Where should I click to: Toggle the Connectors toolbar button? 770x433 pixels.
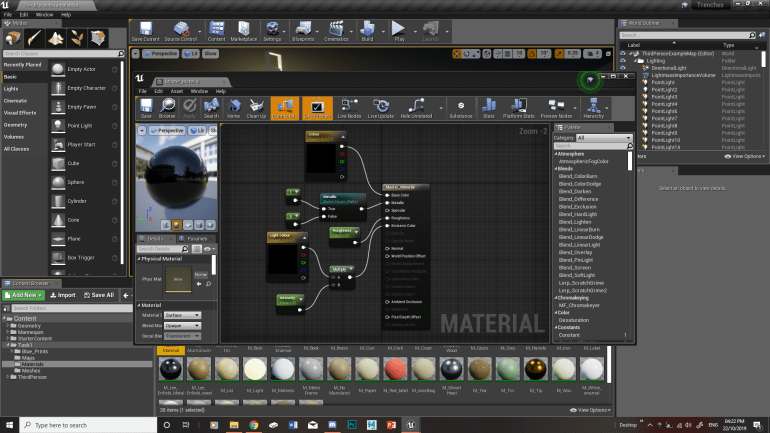click(284, 108)
